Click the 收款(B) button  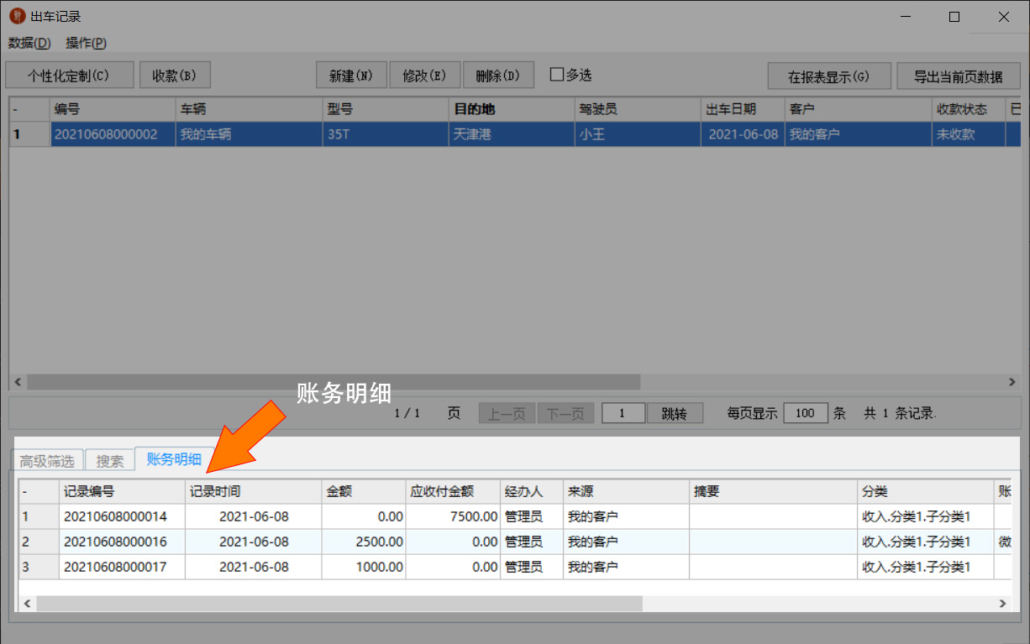pos(175,75)
